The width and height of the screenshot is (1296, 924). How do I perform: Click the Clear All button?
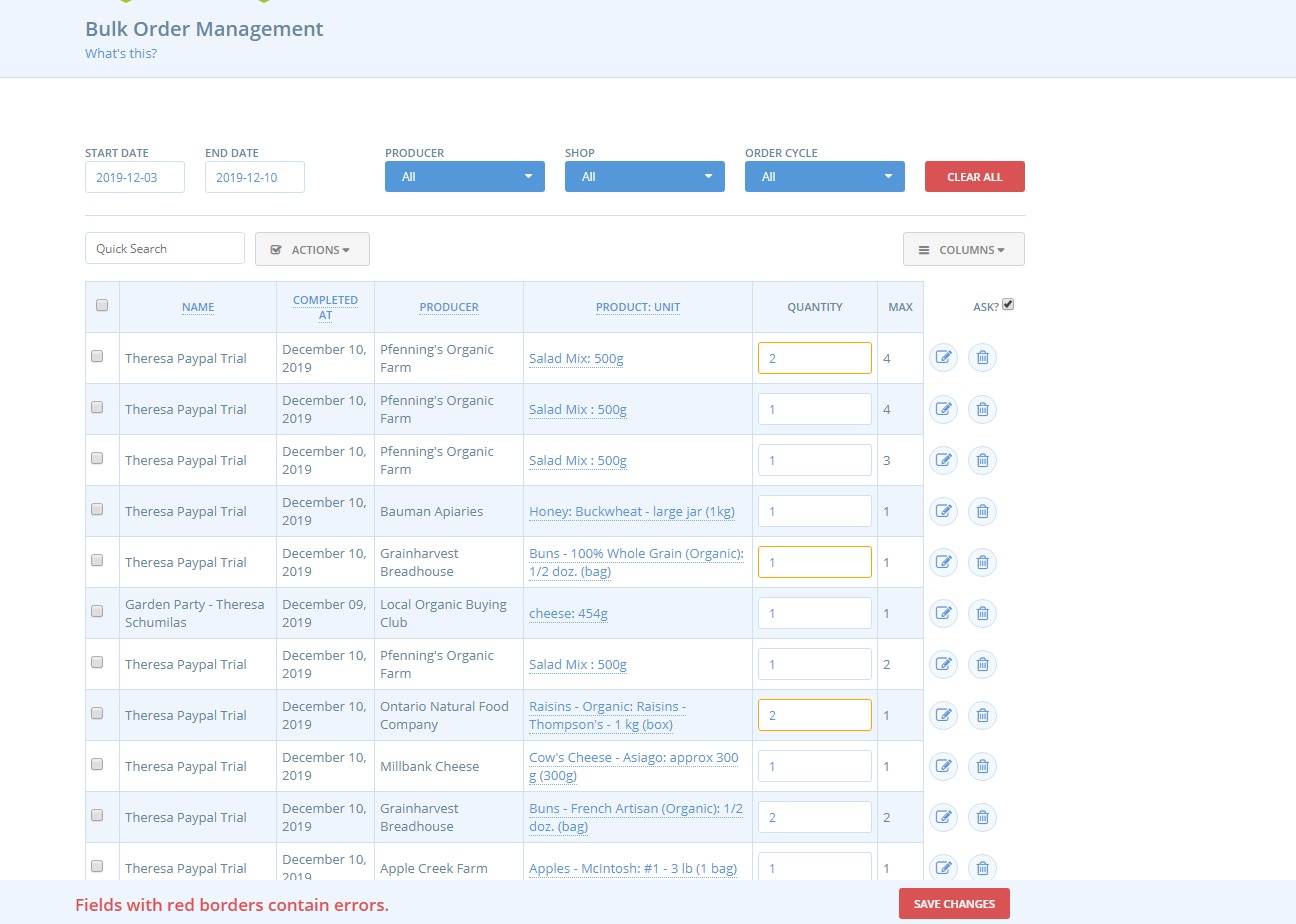coord(974,176)
